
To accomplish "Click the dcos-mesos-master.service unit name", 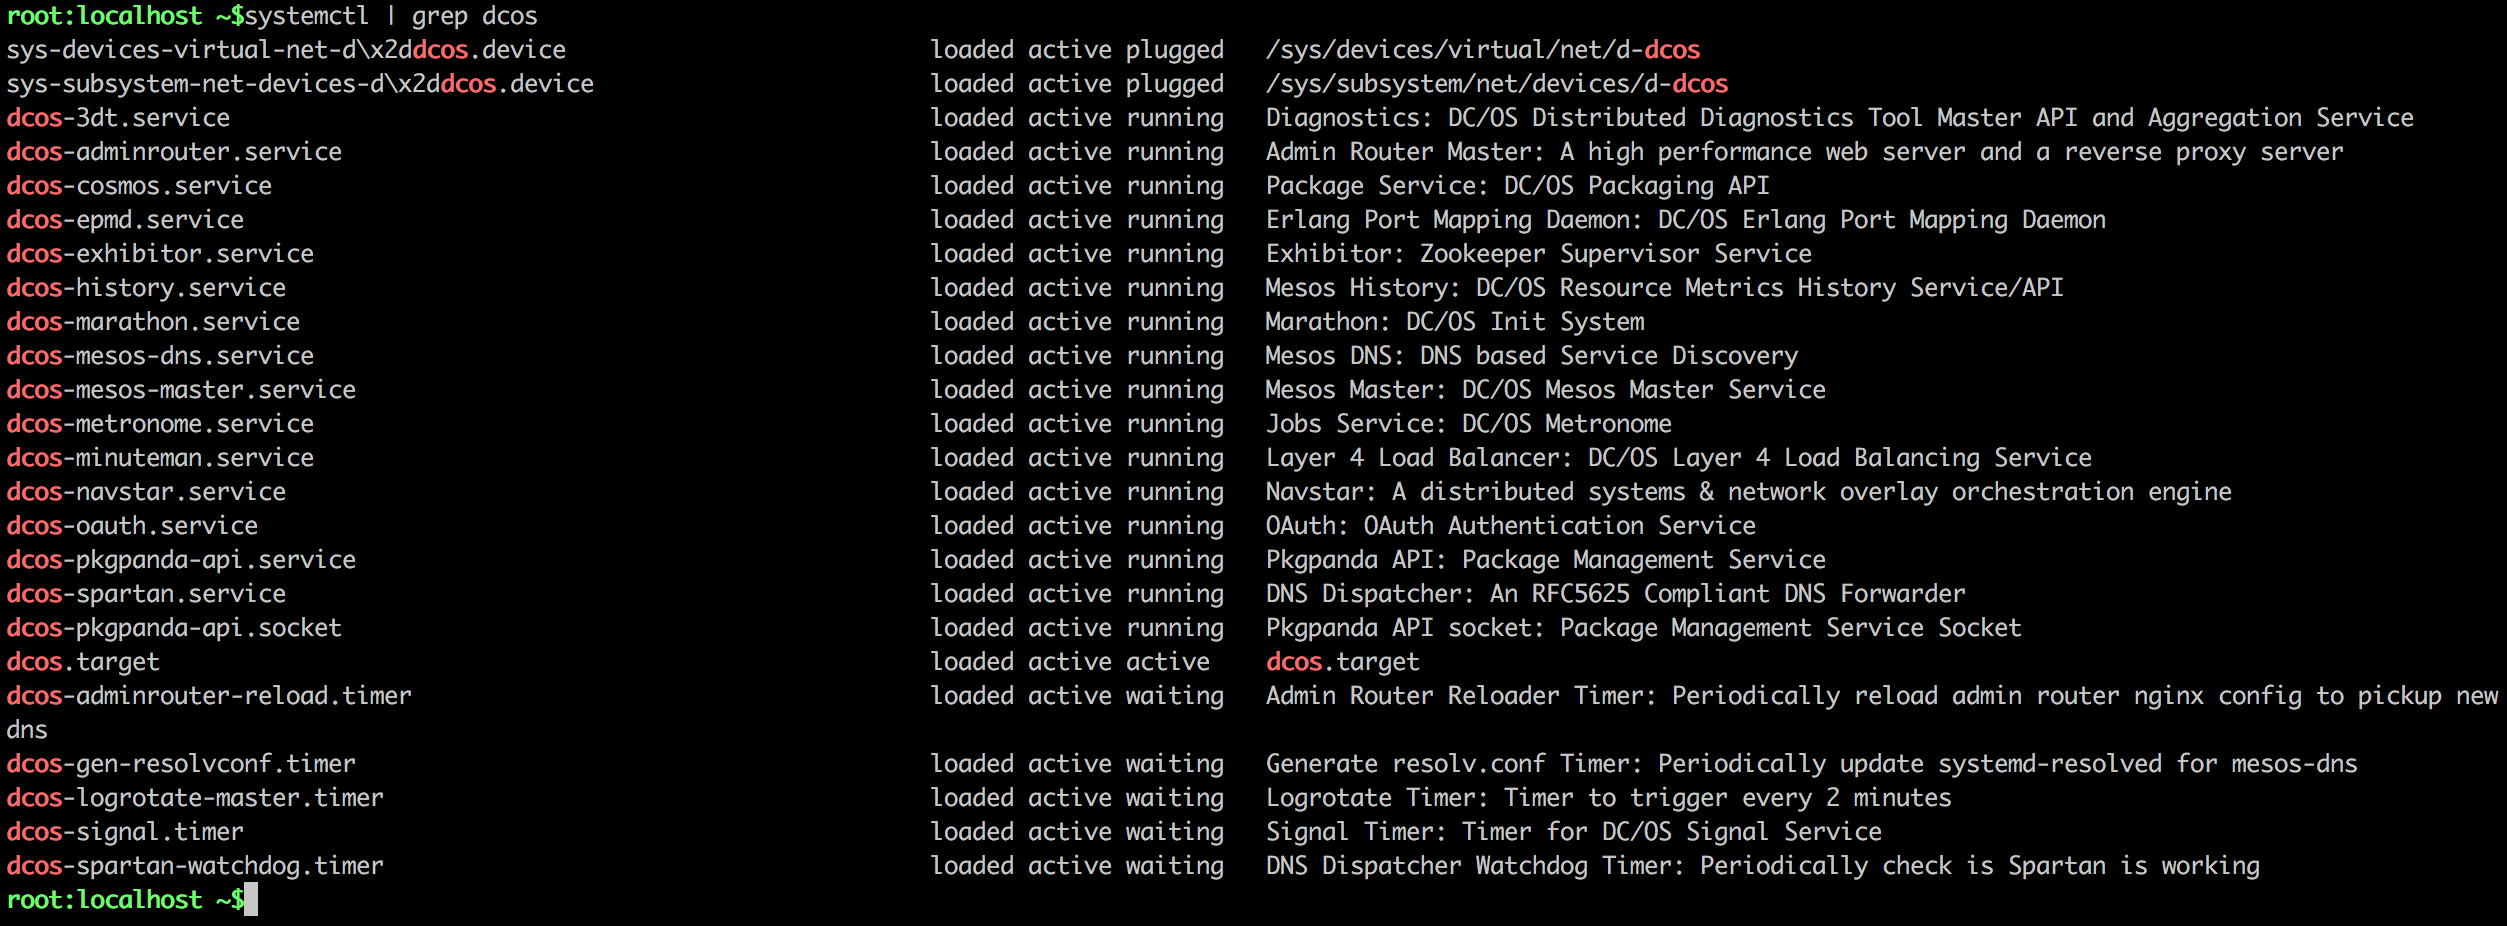I will click(x=181, y=390).
